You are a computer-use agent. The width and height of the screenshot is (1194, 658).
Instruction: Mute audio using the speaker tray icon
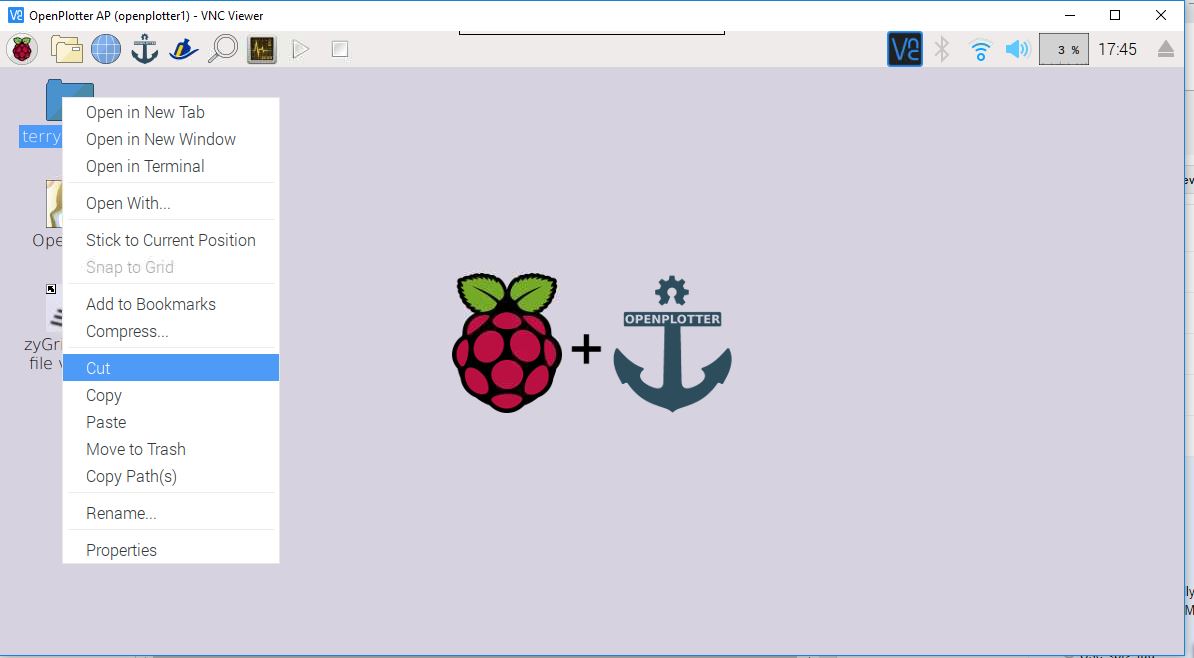(1018, 48)
